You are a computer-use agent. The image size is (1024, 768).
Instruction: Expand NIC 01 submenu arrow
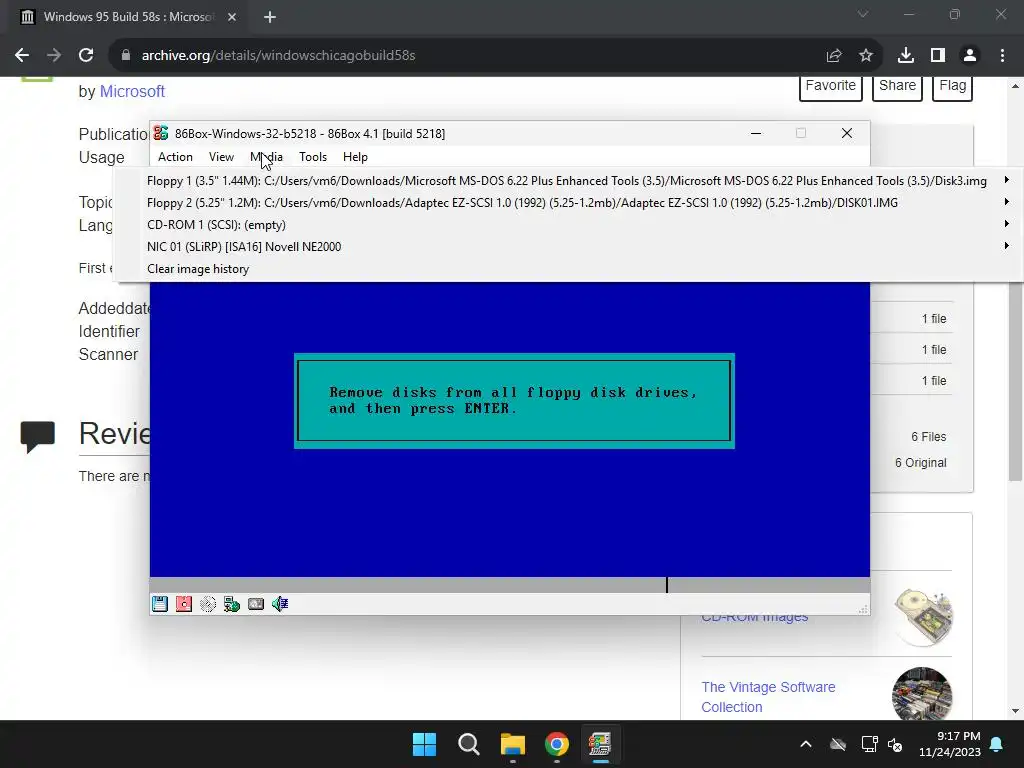point(1006,246)
